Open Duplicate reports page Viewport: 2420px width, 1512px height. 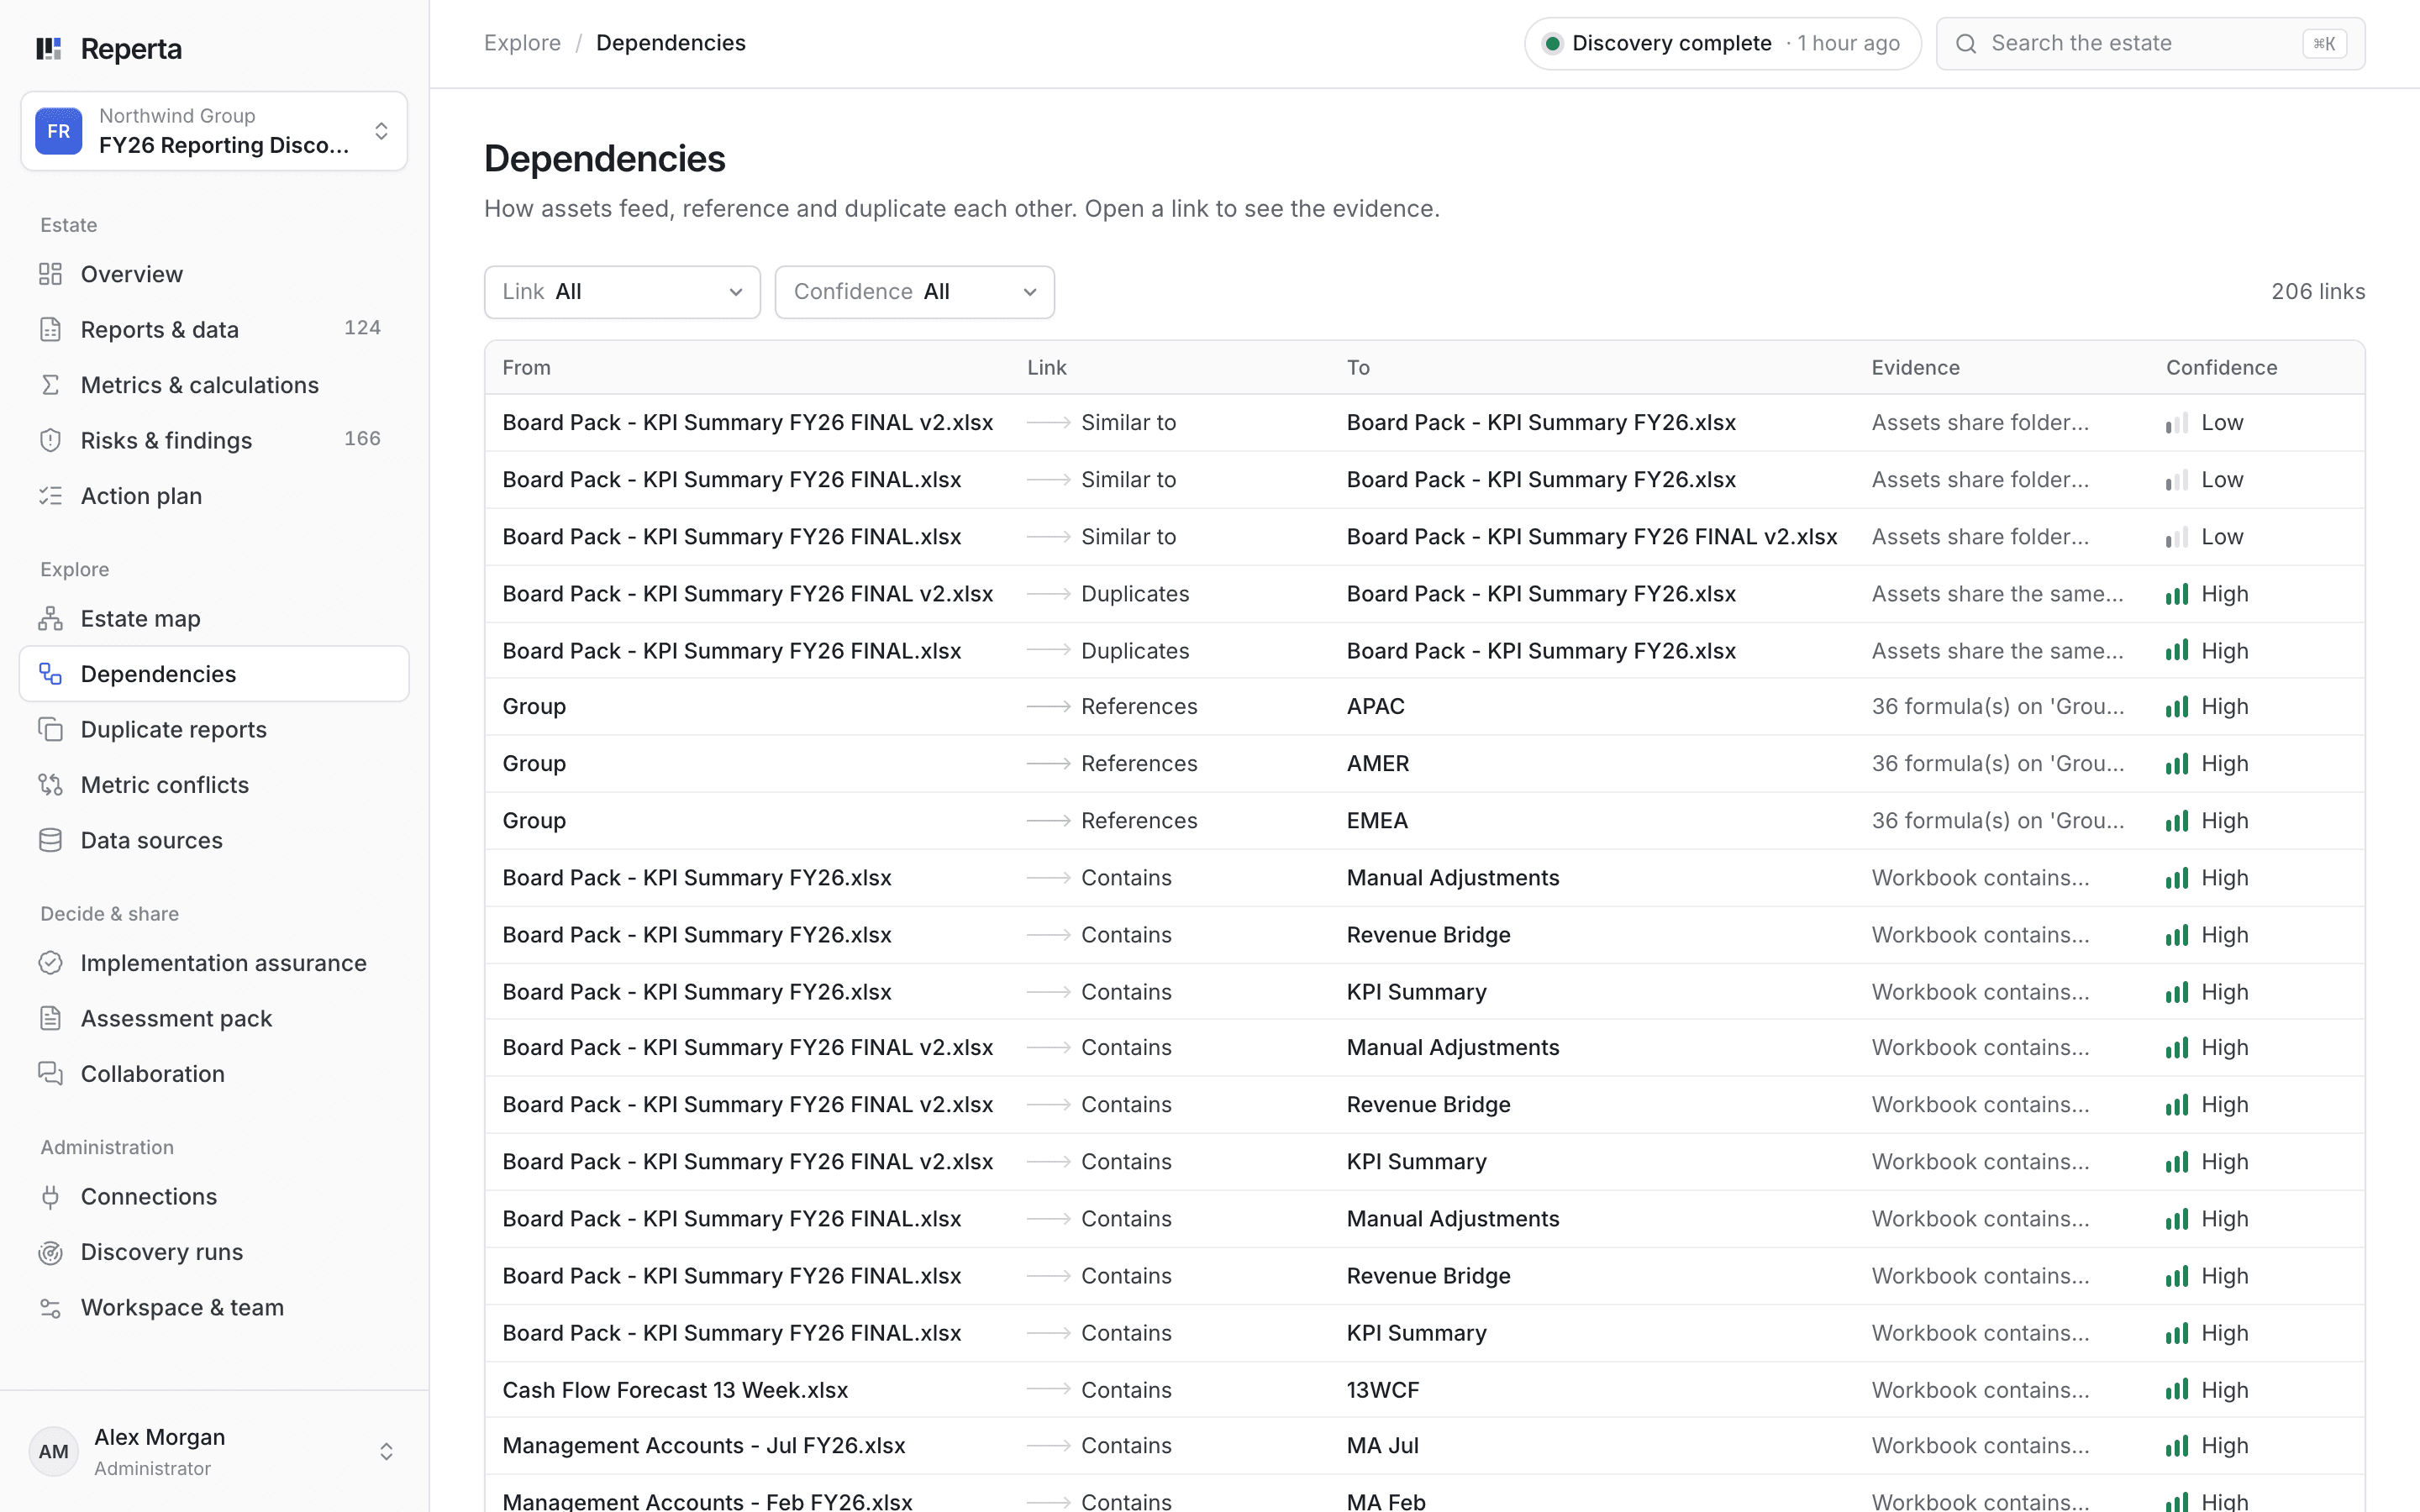tap(214, 729)
